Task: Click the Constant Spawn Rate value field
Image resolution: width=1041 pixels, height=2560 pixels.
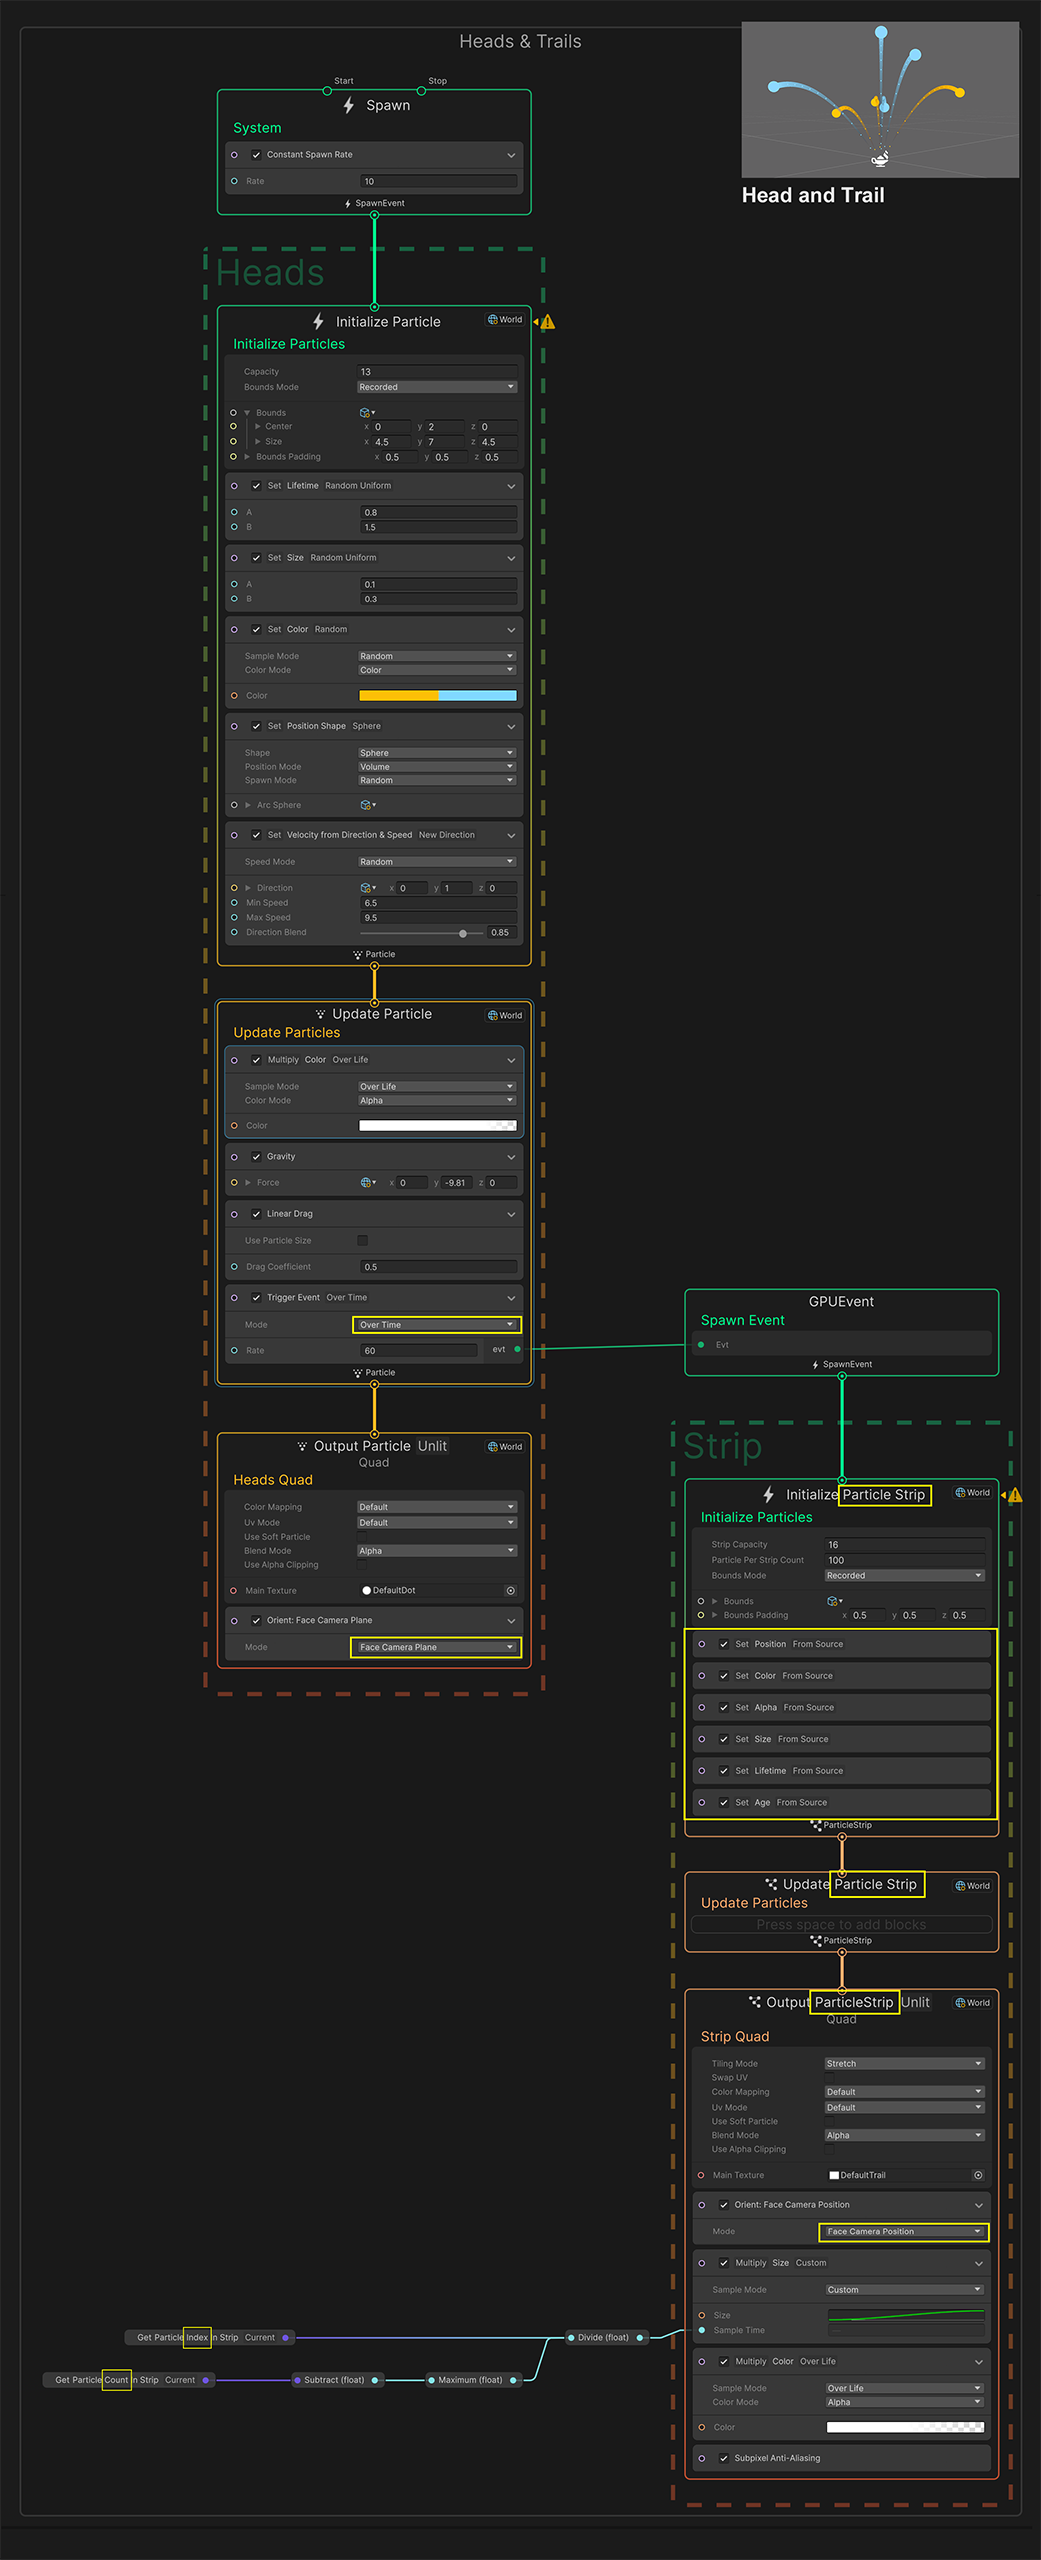Action: (438, 181)
